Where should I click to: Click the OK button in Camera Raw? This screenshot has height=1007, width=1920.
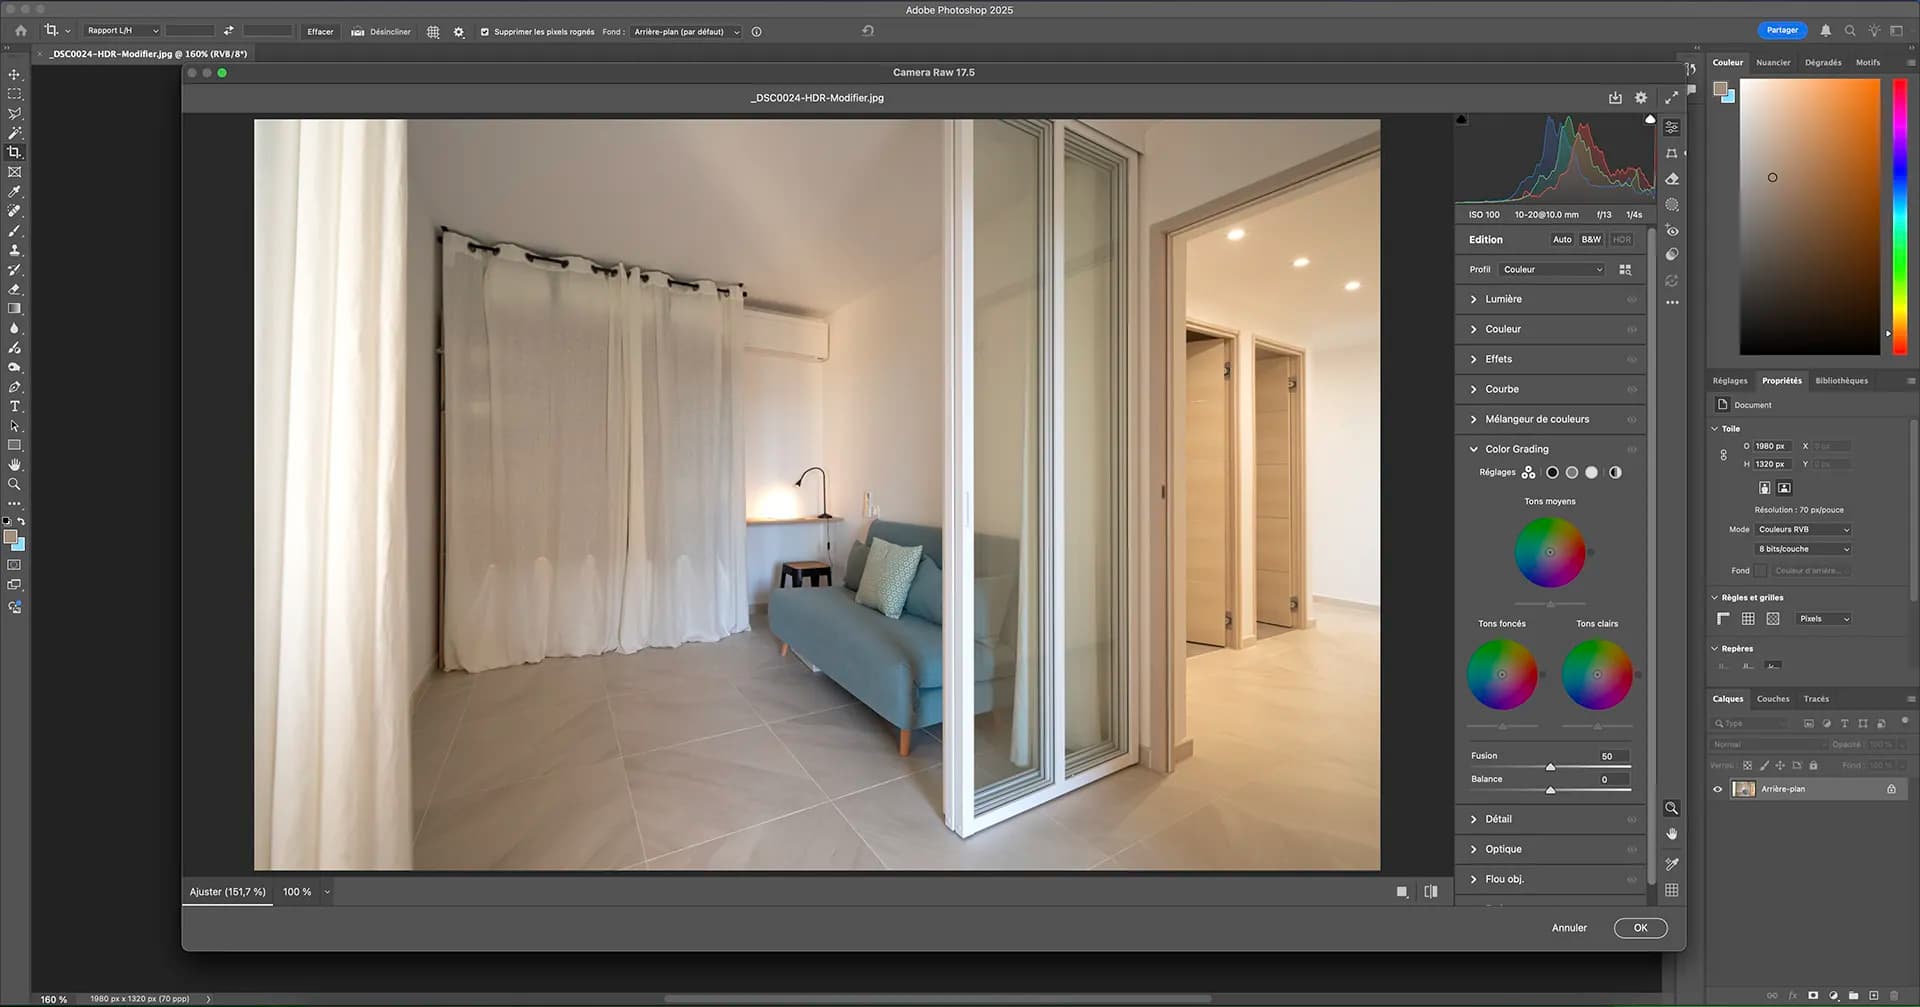click(x=1640, y=928)
